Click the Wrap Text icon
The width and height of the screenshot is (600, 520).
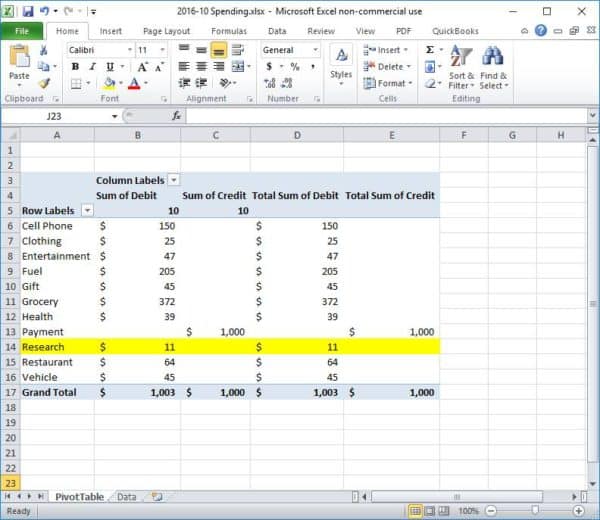(238, 50)
